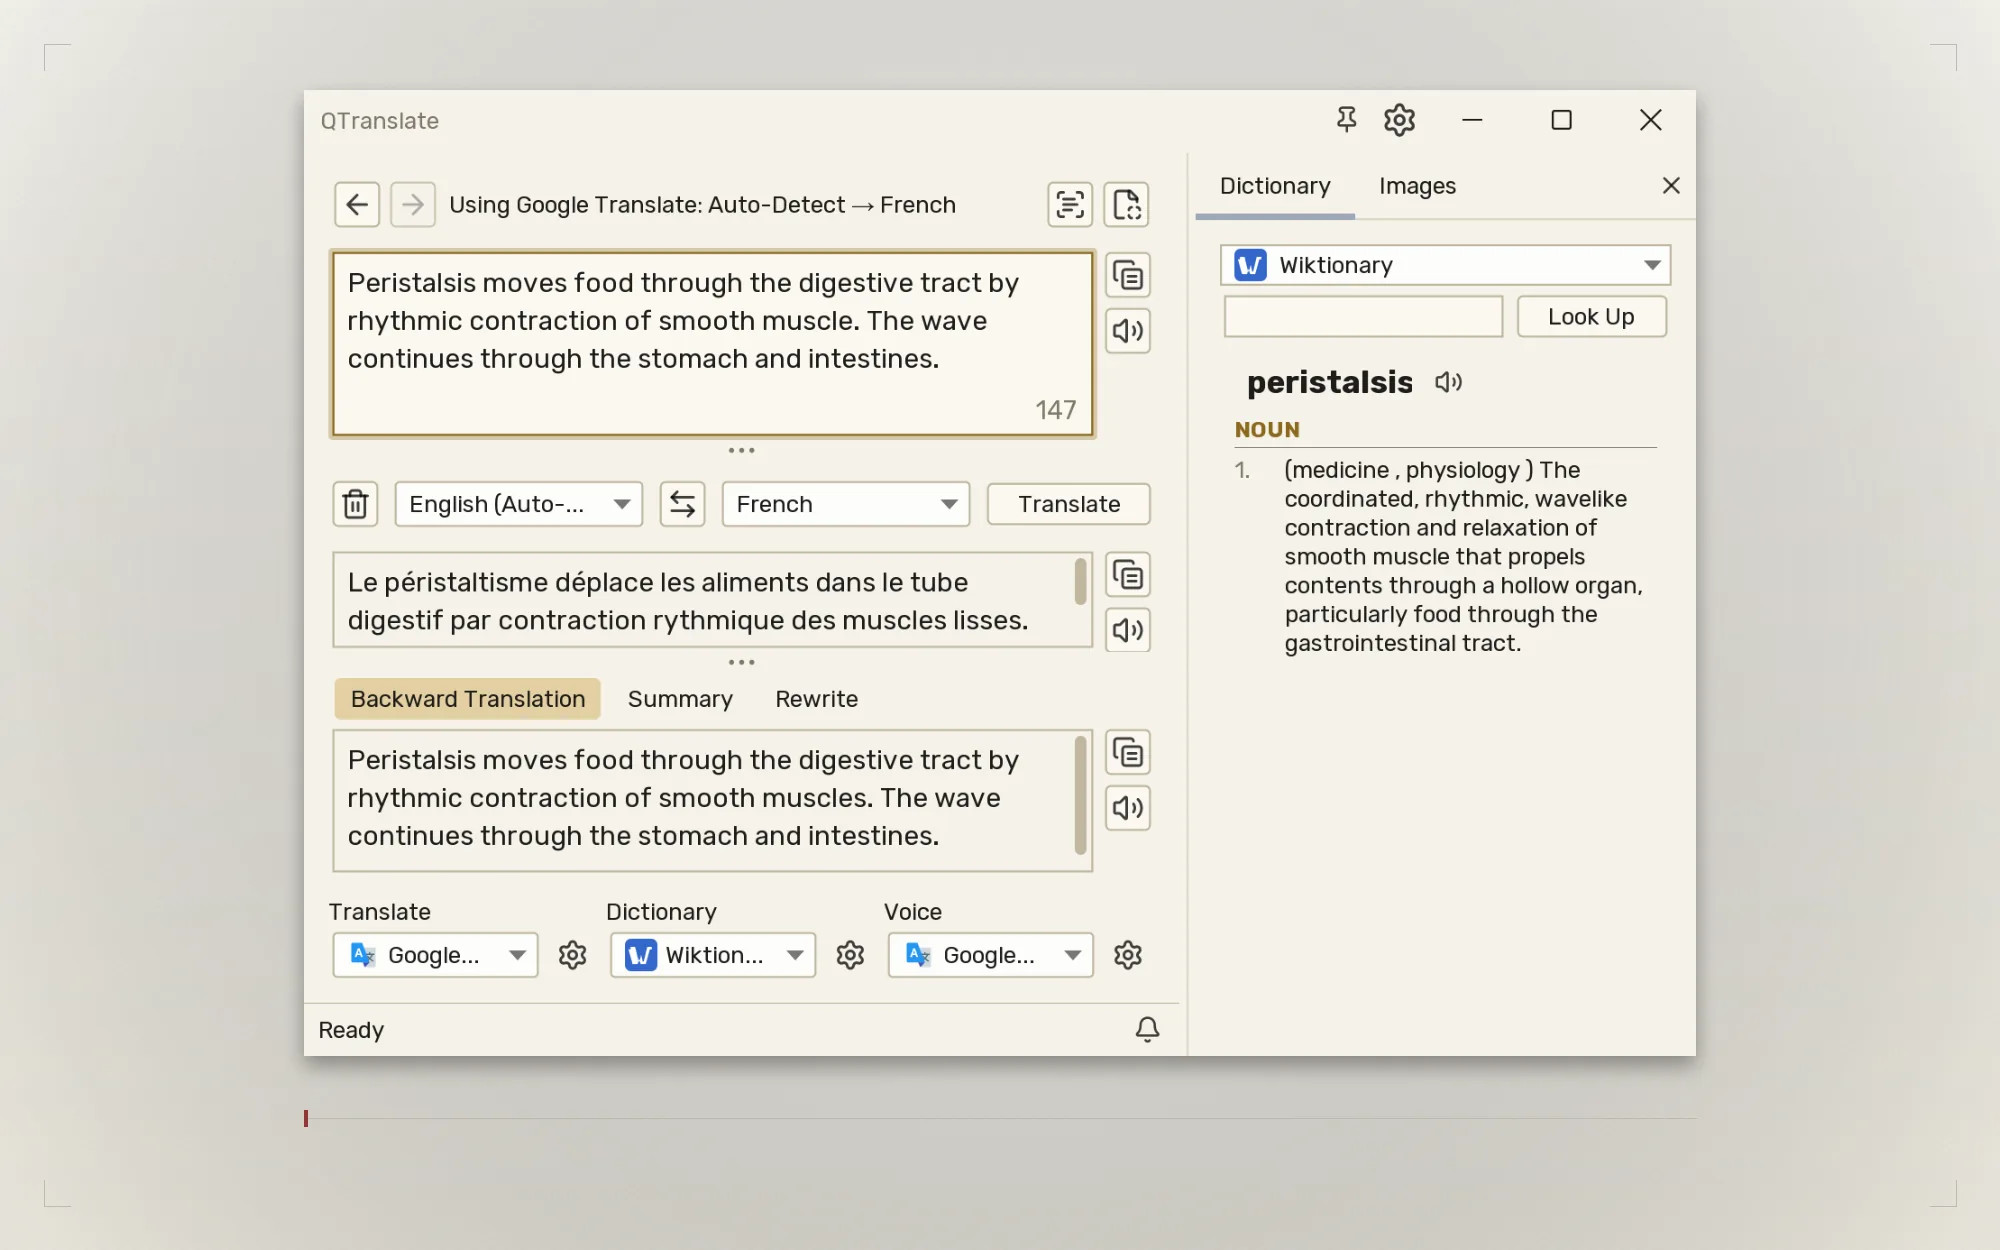Screen dimensions: 2000x1250
Task: Open Dictionary service settings gear
Action: tap(850, 955)
